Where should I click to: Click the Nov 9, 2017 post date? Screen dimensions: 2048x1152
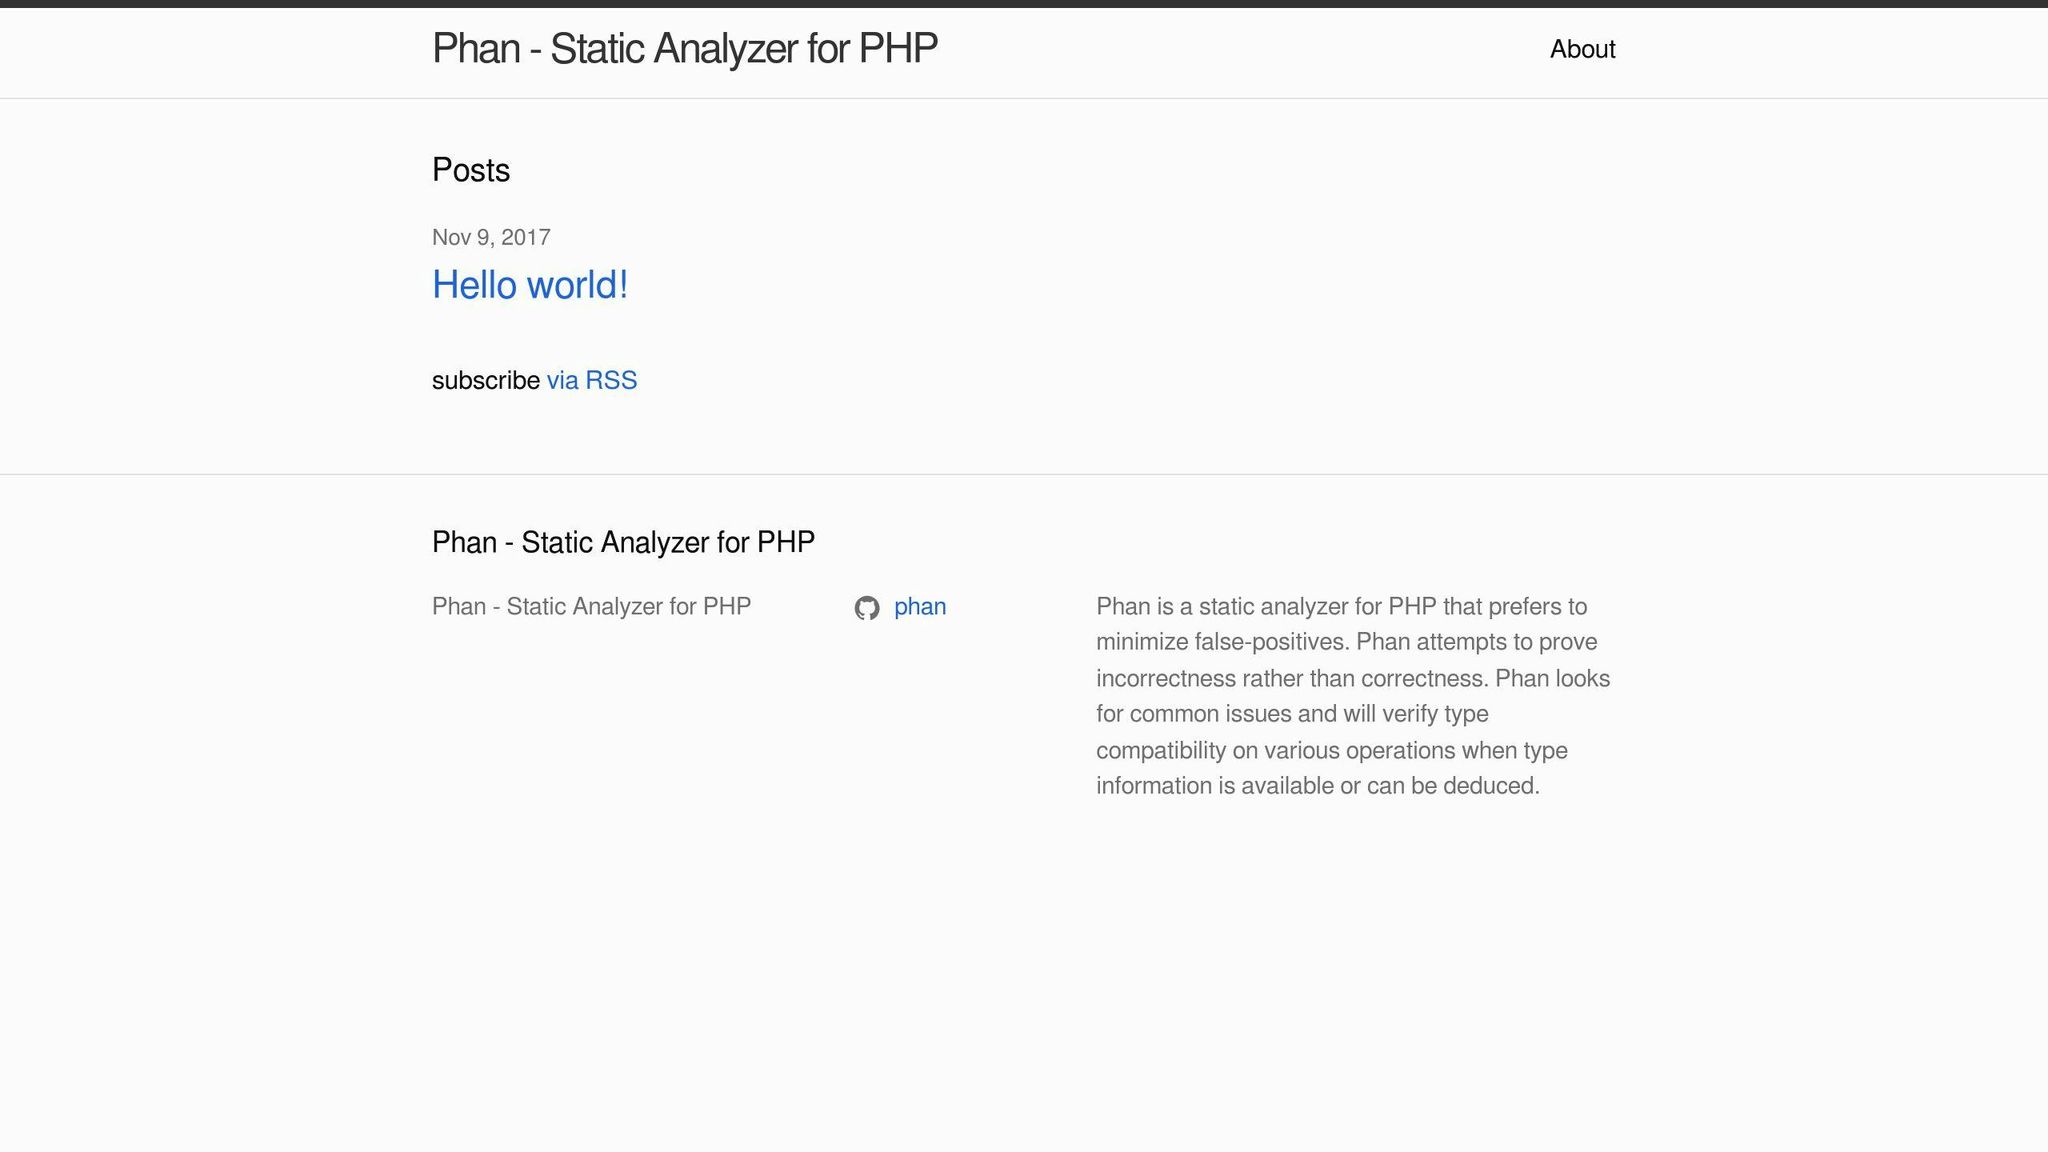click(x=491, y=237)
